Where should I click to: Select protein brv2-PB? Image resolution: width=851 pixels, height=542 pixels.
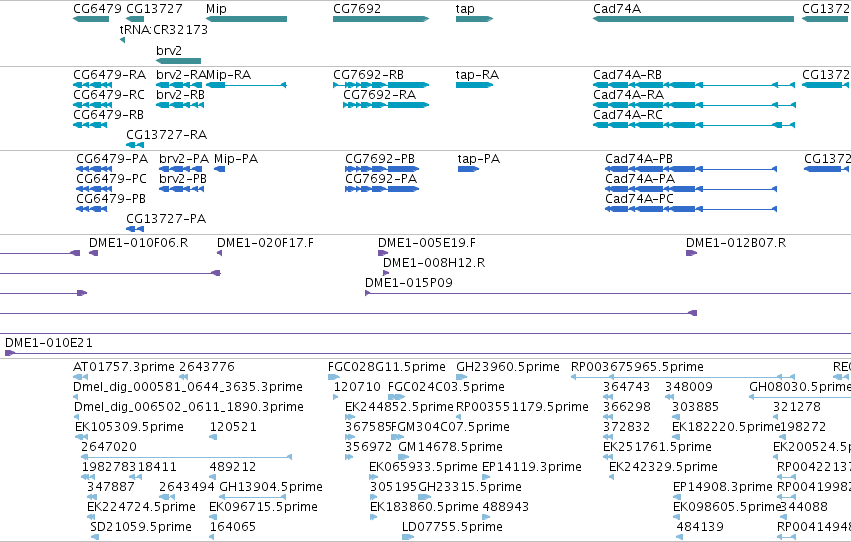coord(181,189)
